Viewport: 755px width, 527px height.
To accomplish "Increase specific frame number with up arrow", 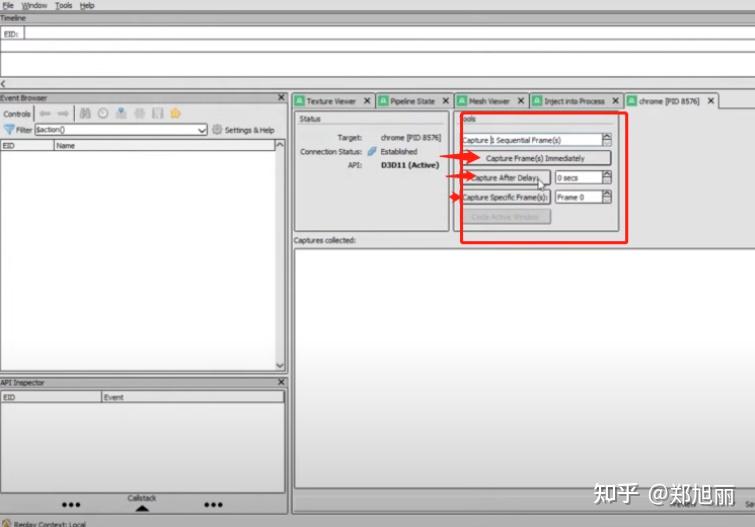I will (x=607, y=194).
